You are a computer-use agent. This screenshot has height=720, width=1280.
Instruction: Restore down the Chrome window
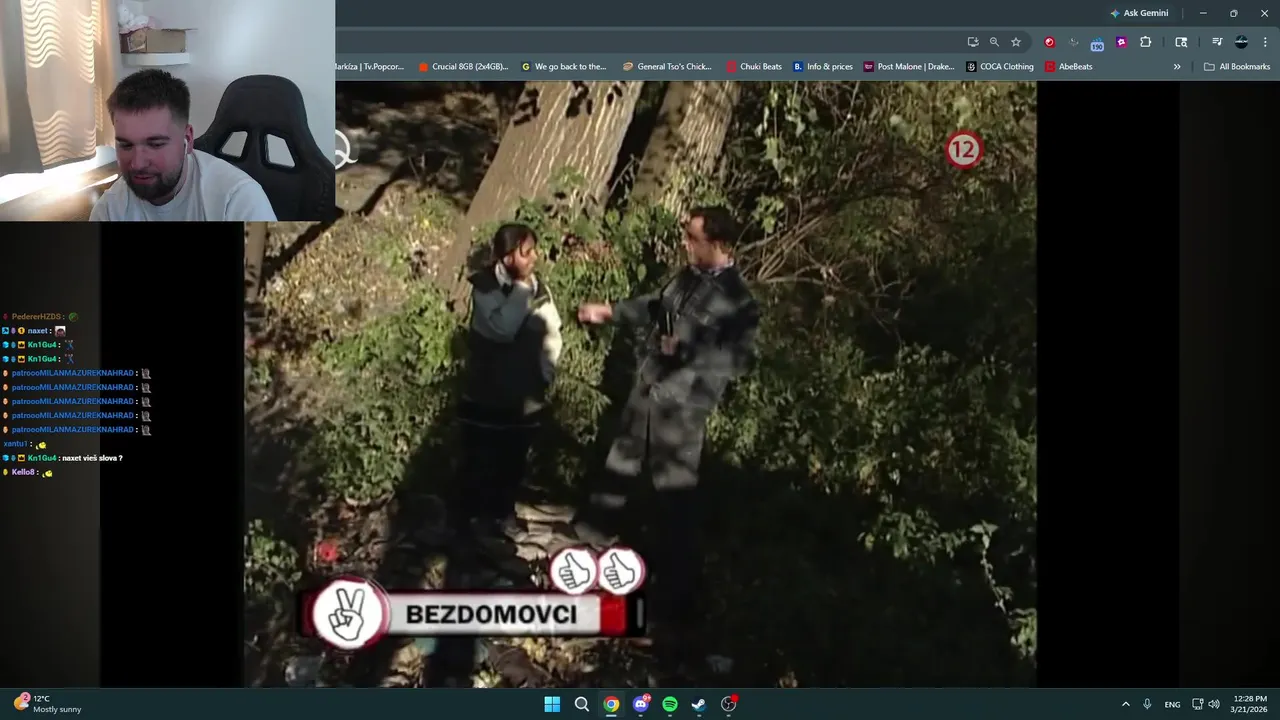1233,13
